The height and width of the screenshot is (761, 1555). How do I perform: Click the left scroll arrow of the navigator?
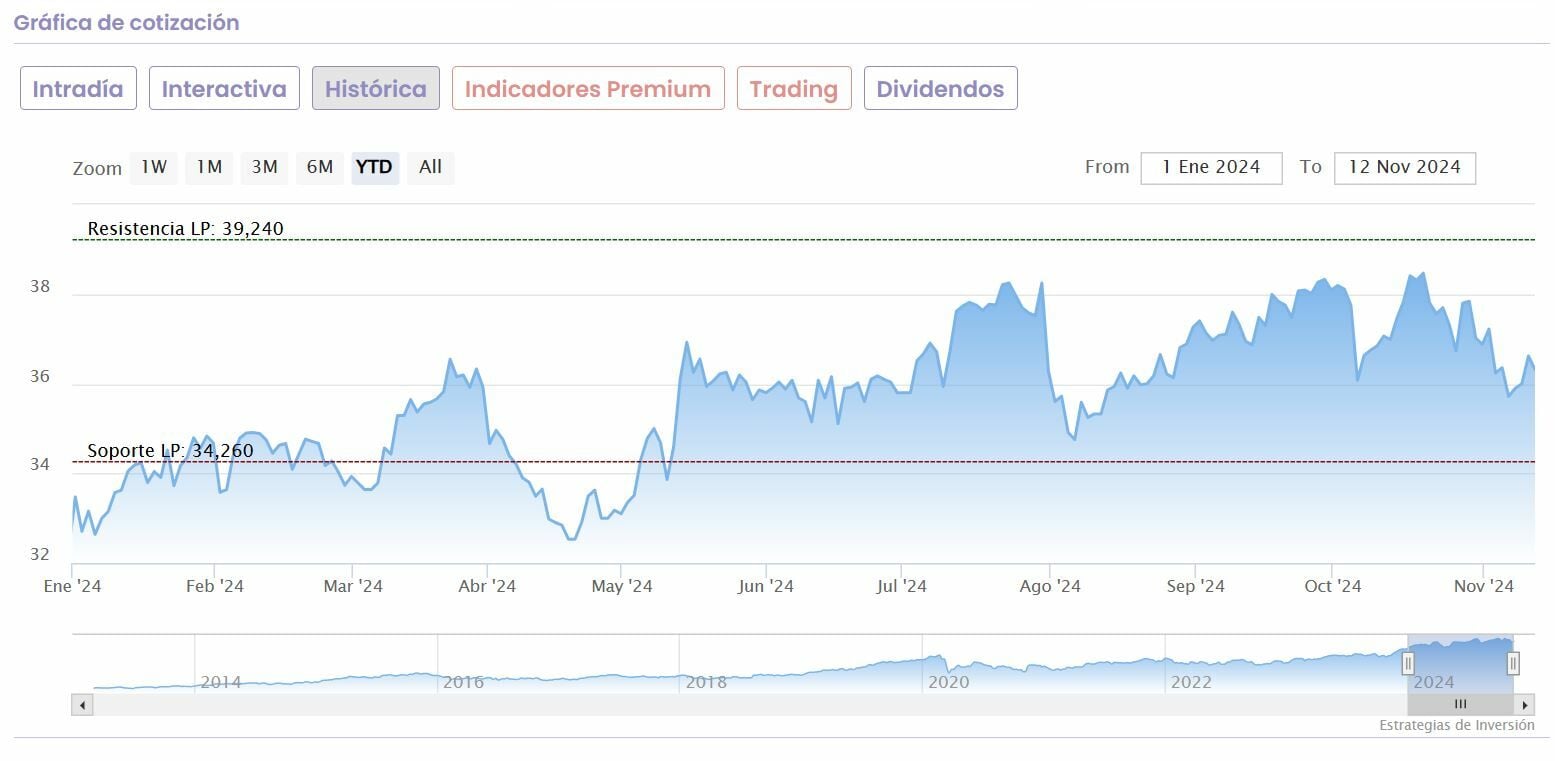tap(83, 705)
